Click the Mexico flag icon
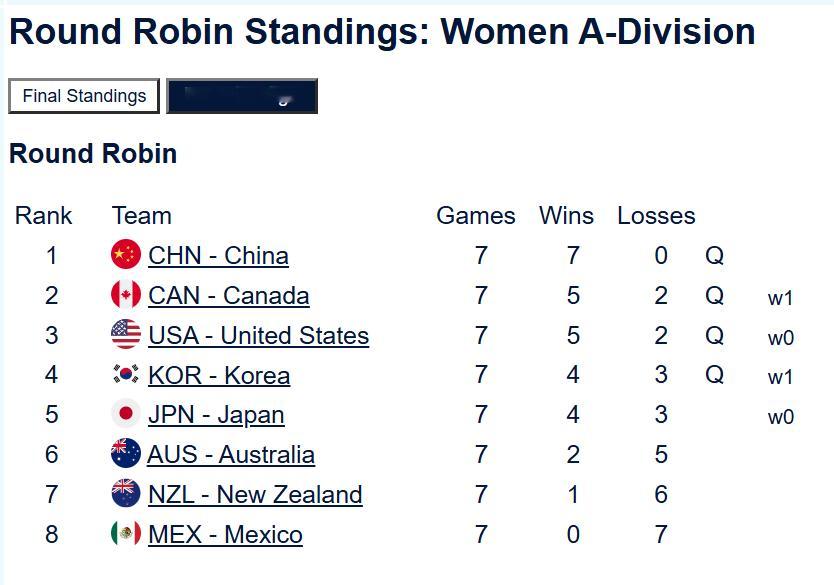Image resolution: width=834 pixels, height=585 pixels. pos(126,534)
